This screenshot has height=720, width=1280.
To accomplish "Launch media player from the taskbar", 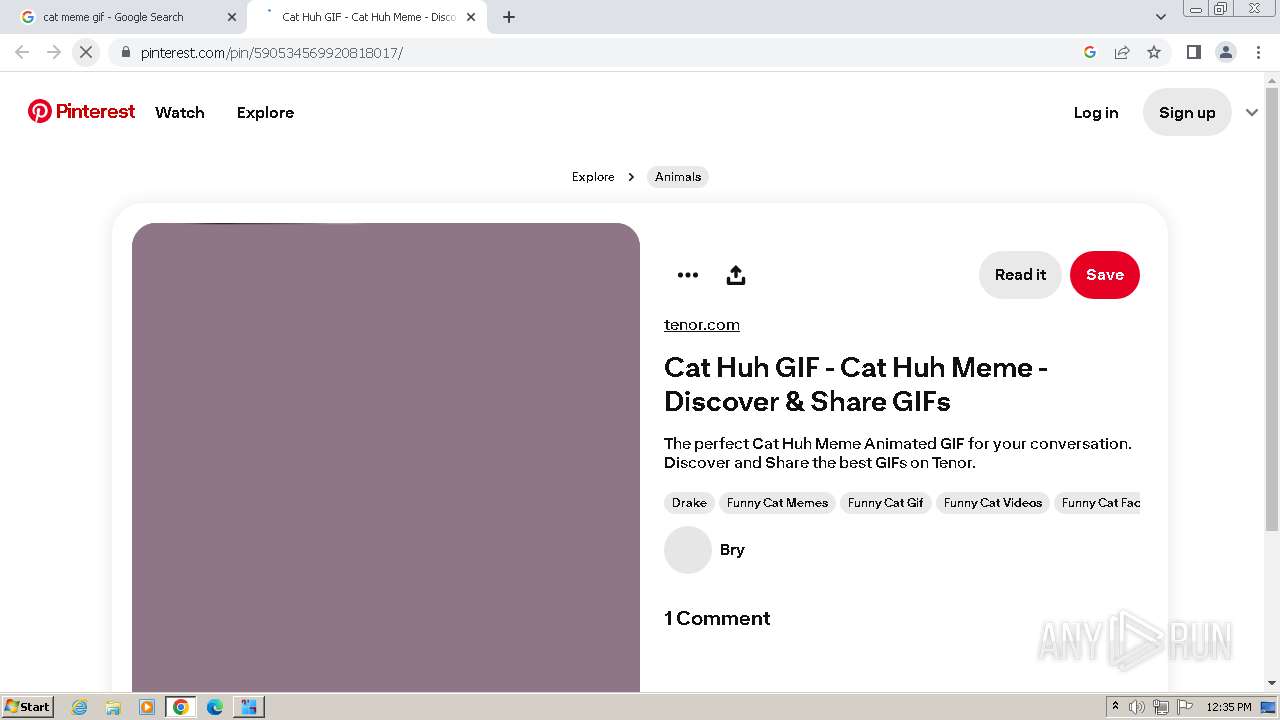I will pyautogui.click(x=147, y=707).
